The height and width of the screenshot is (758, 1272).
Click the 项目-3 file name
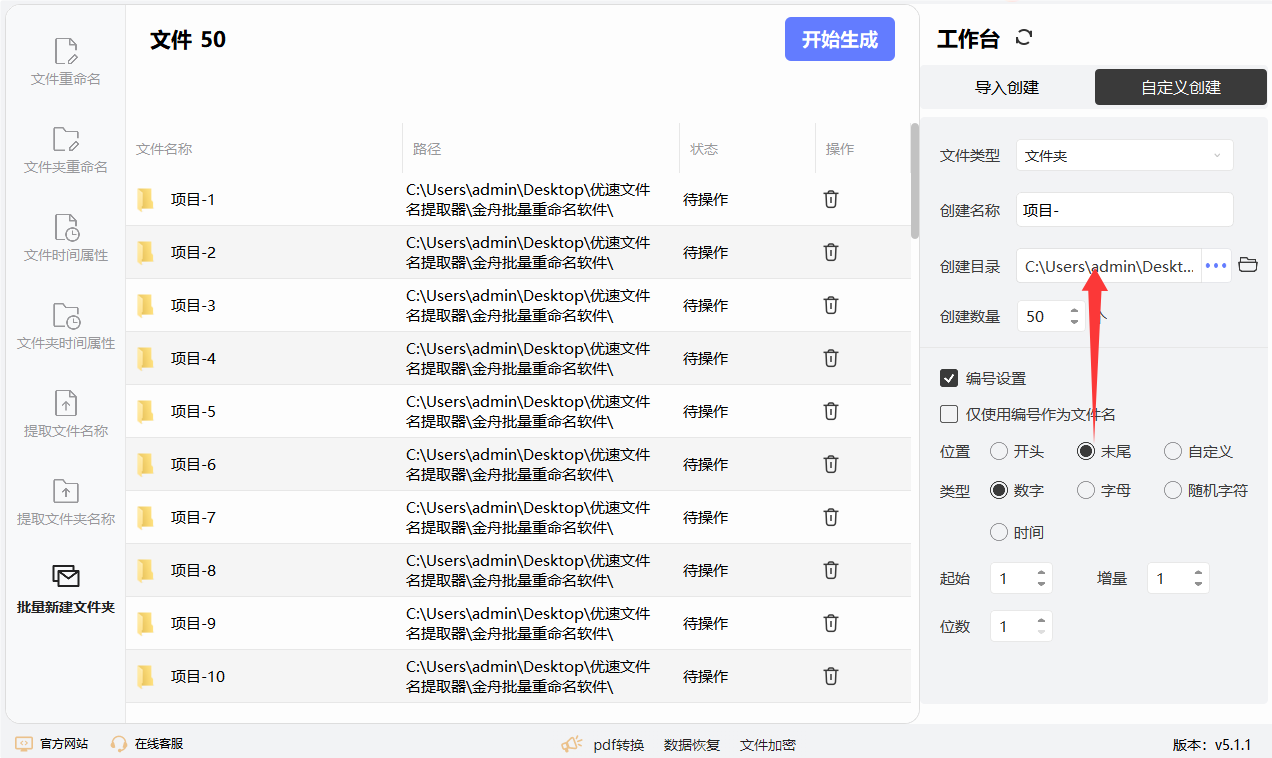[x=193, y=305]
